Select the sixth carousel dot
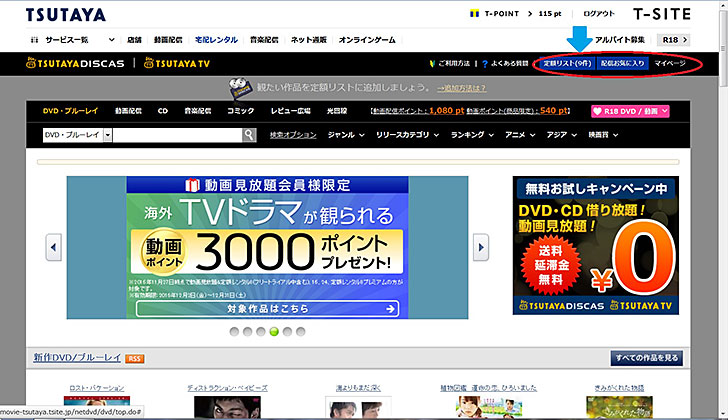This screenshot has width=728, height=420. 301,331
